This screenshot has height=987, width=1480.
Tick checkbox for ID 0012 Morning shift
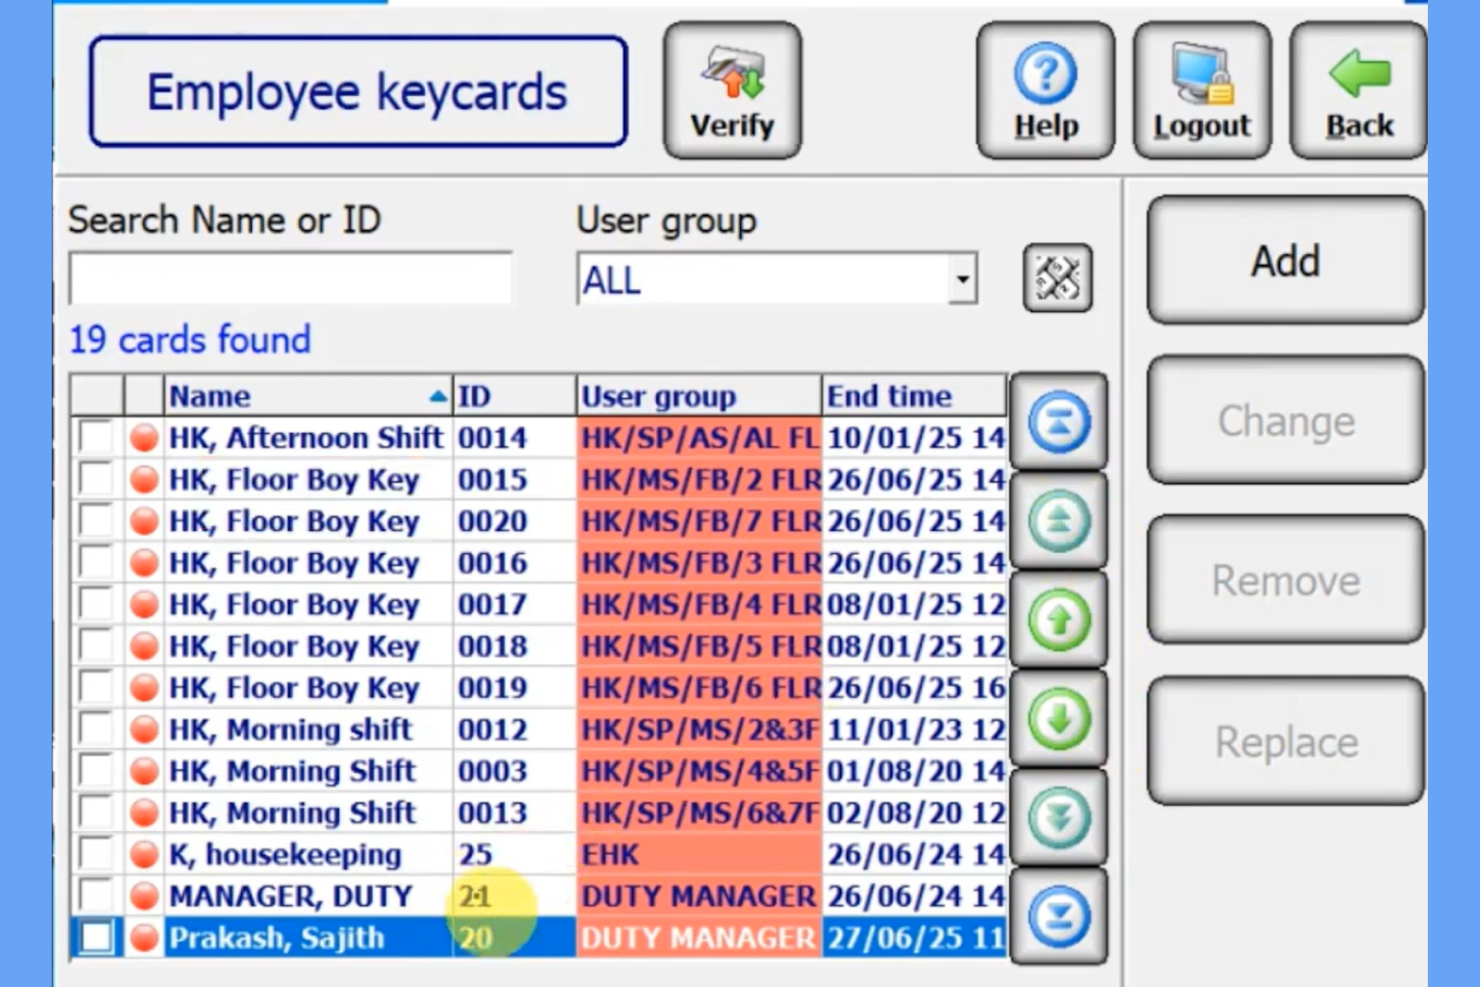(96, 729)
